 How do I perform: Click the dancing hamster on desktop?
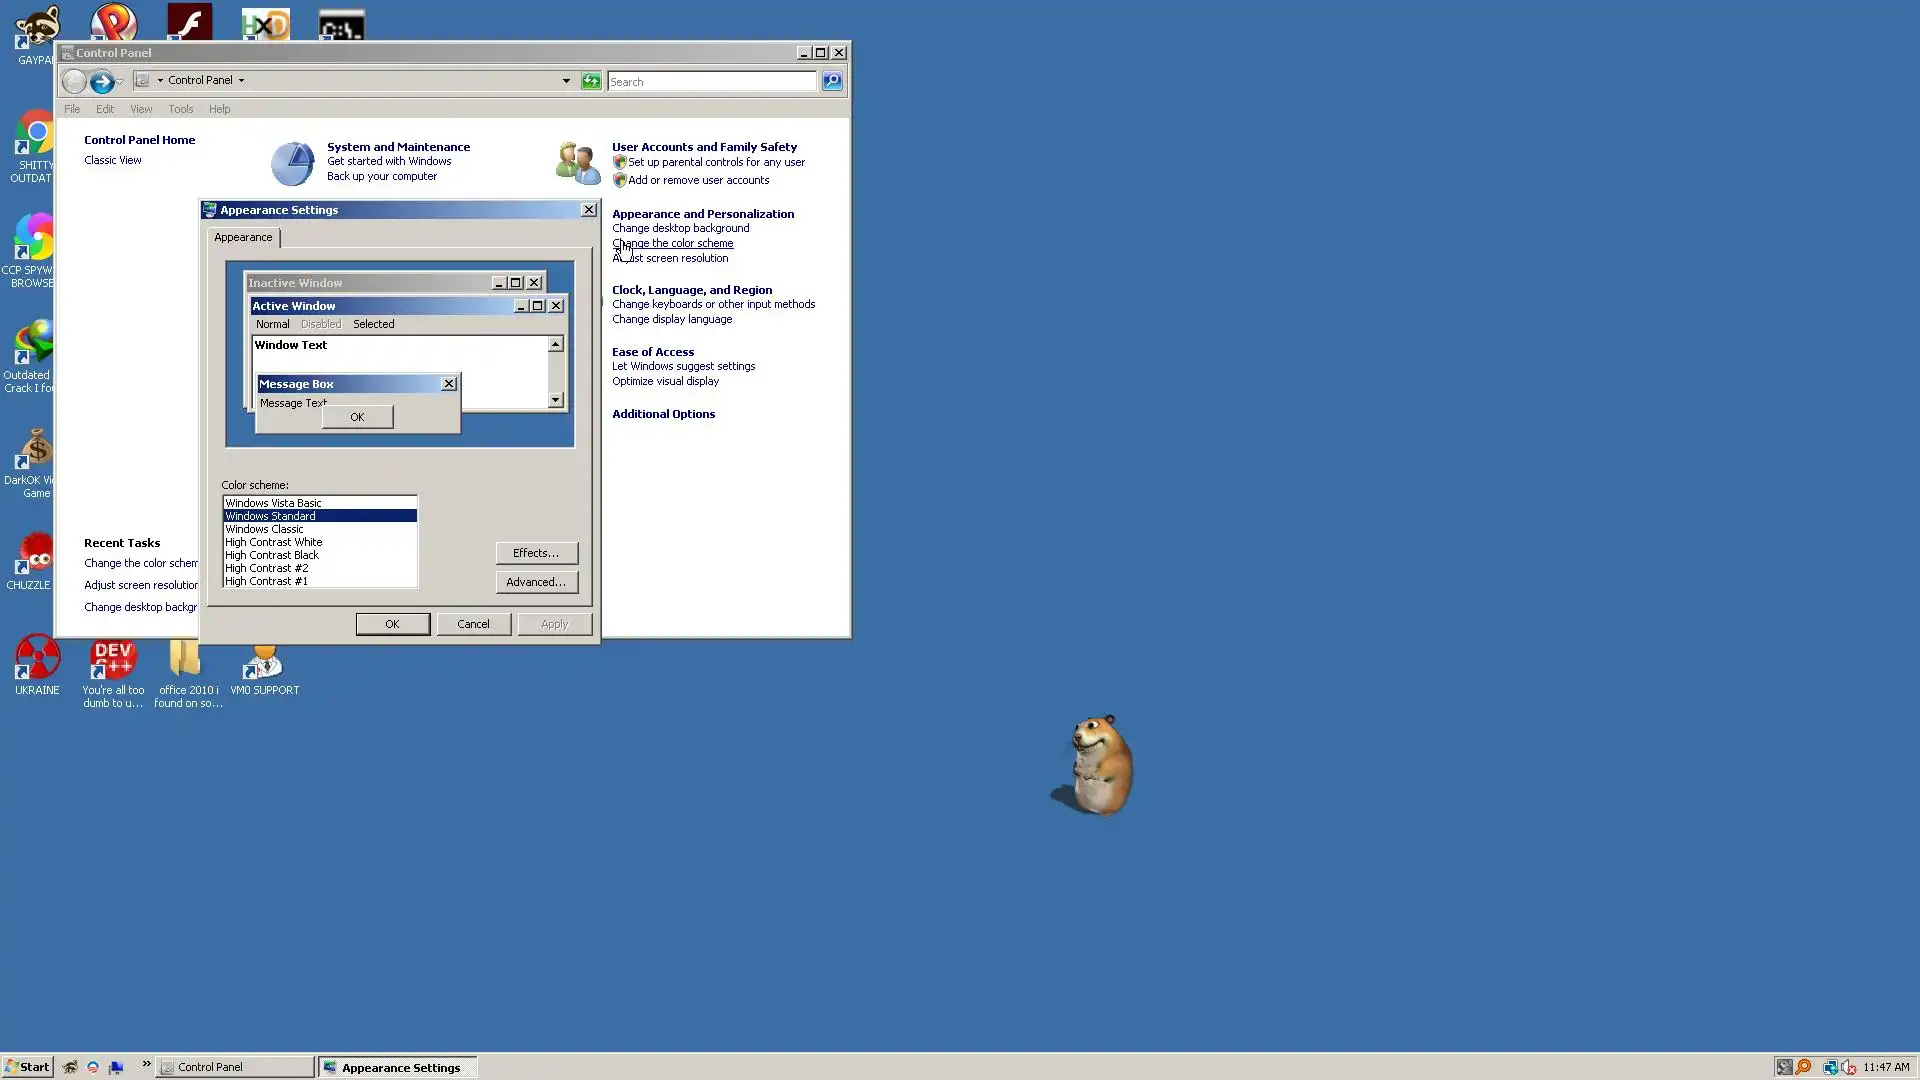point(1100,765)
